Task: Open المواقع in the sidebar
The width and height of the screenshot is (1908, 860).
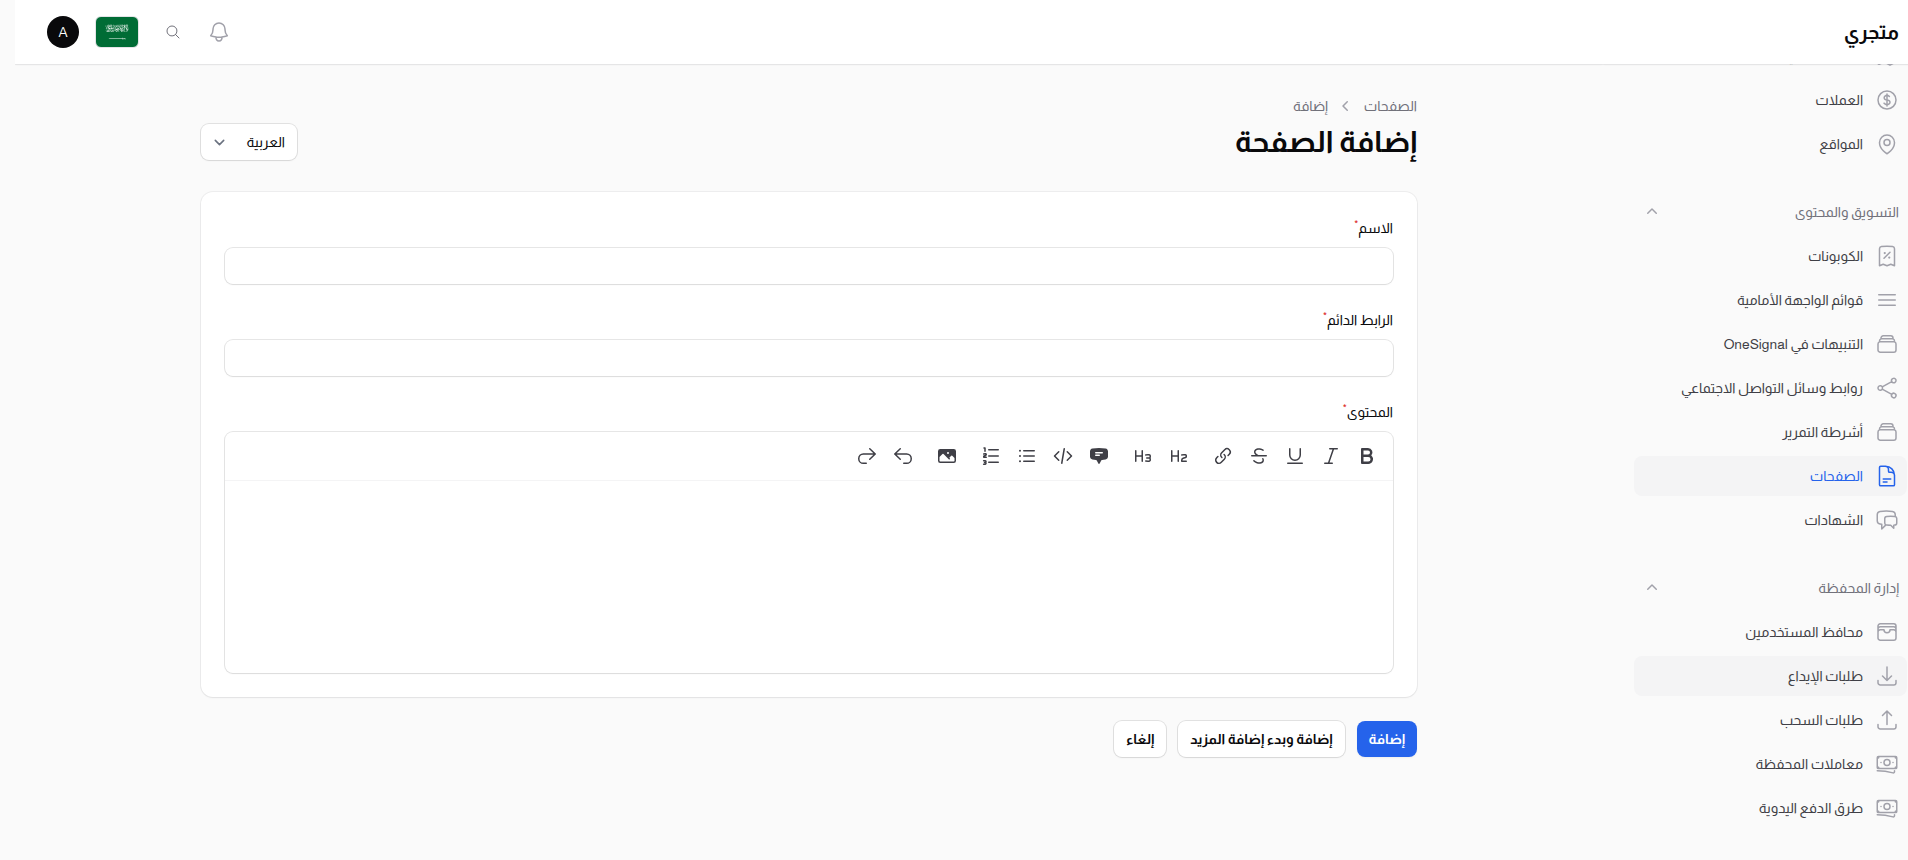Action: [x=1770, y=144]
